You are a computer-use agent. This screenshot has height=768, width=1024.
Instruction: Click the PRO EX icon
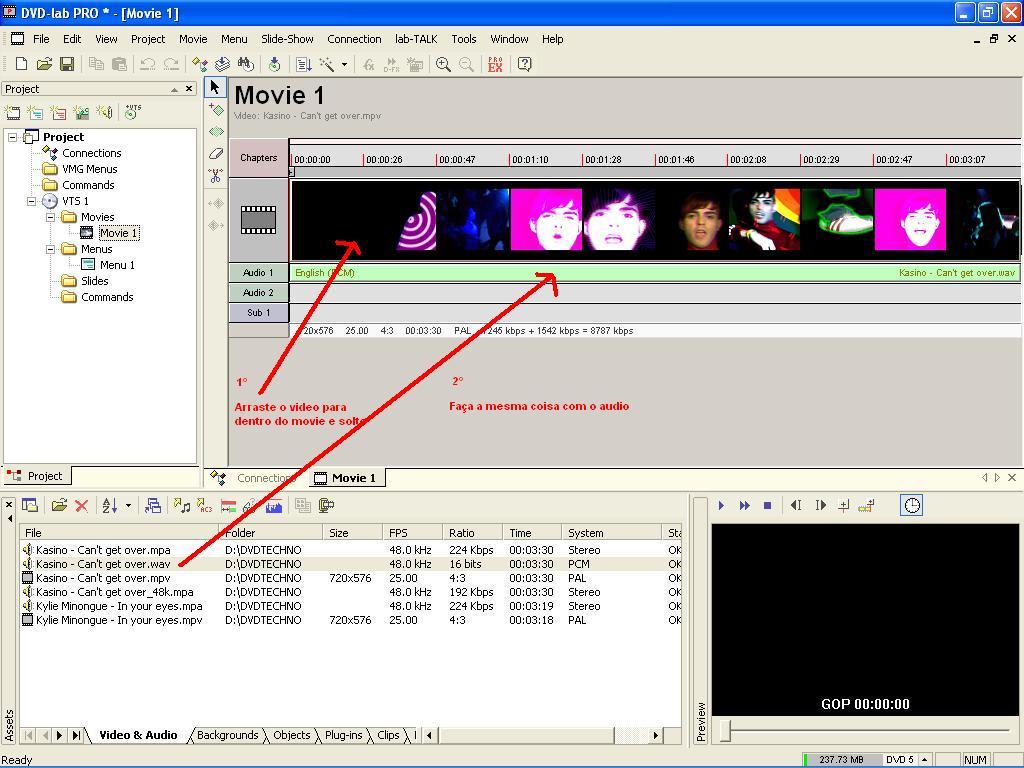(495, 64)
